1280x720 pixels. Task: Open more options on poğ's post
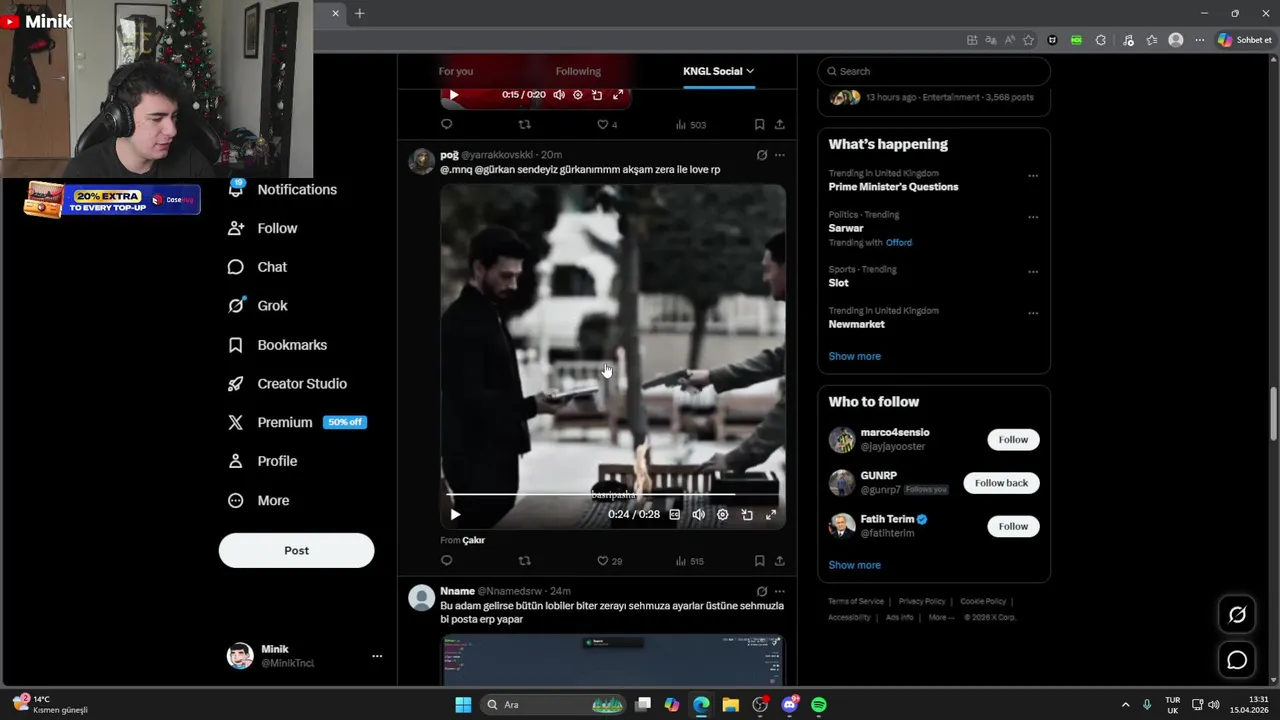[x=780, y=155]
